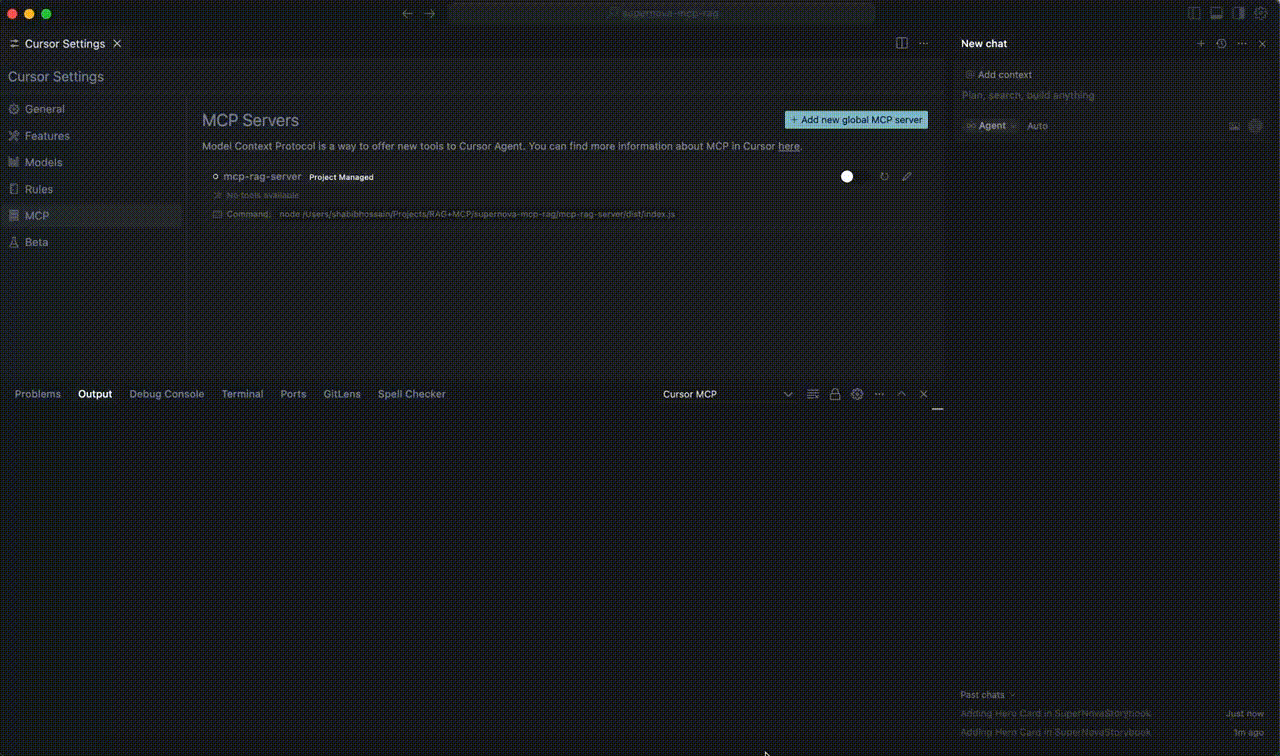The width and height of the screenshot is (1280, 756).
Task: Switch to the GitLens panel tab
Action: [x=342, y=394]
